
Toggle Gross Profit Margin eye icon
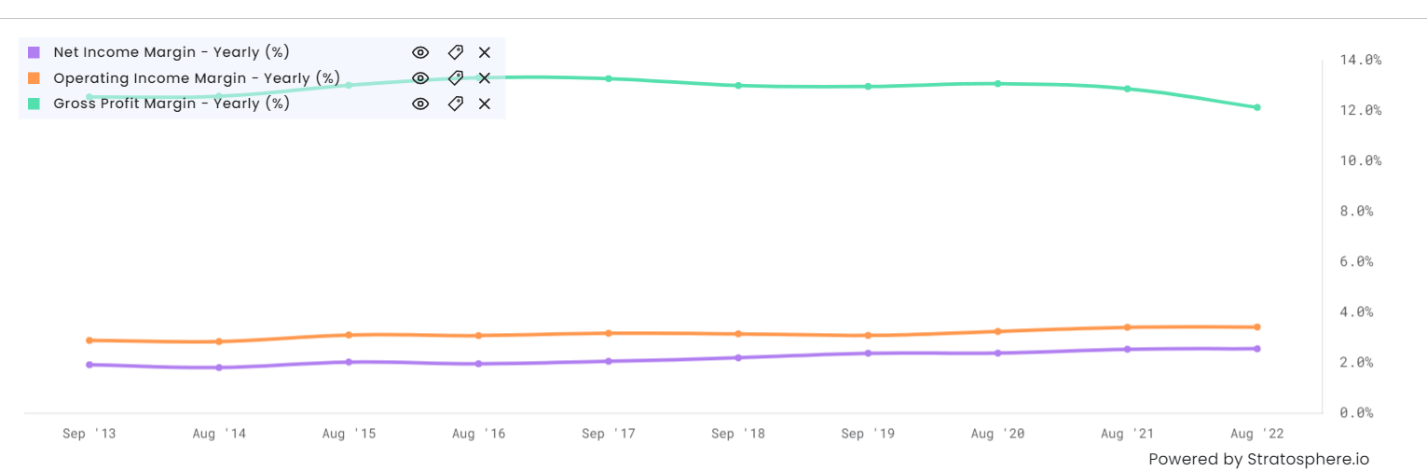[421, 104]
